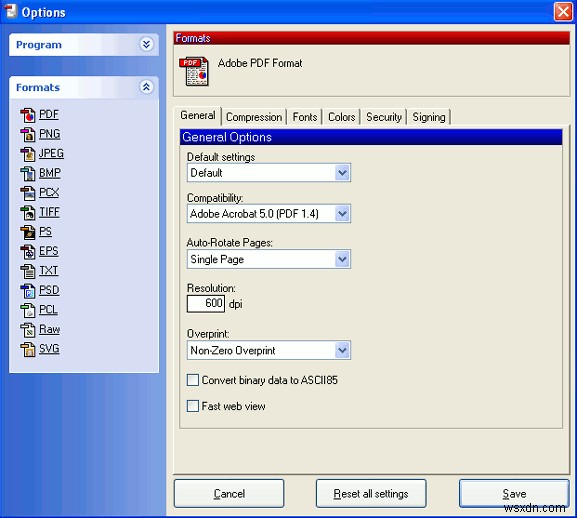
Task: Click the BMP format icon in sidebar
Action: 28,174
